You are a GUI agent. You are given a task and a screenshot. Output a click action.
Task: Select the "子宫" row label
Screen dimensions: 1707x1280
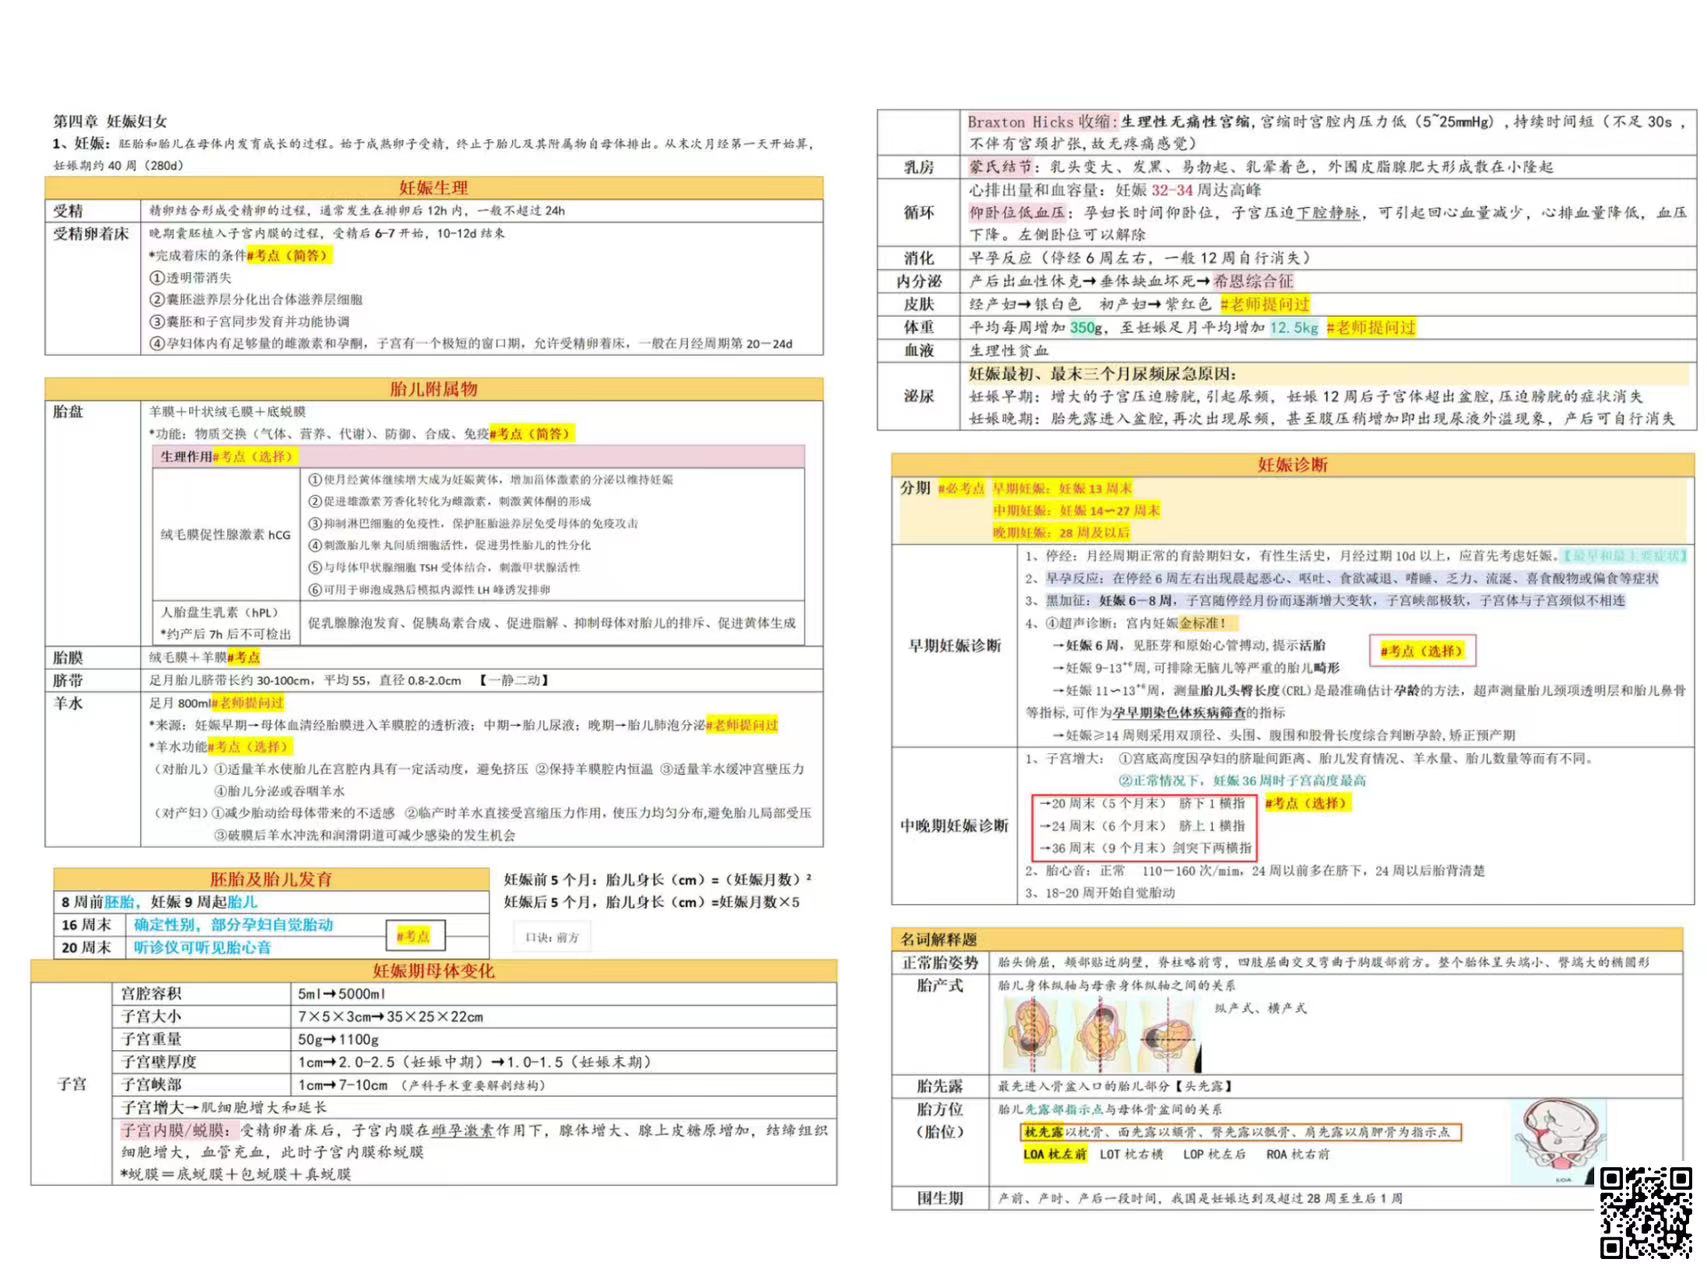tap(72, 1084)
